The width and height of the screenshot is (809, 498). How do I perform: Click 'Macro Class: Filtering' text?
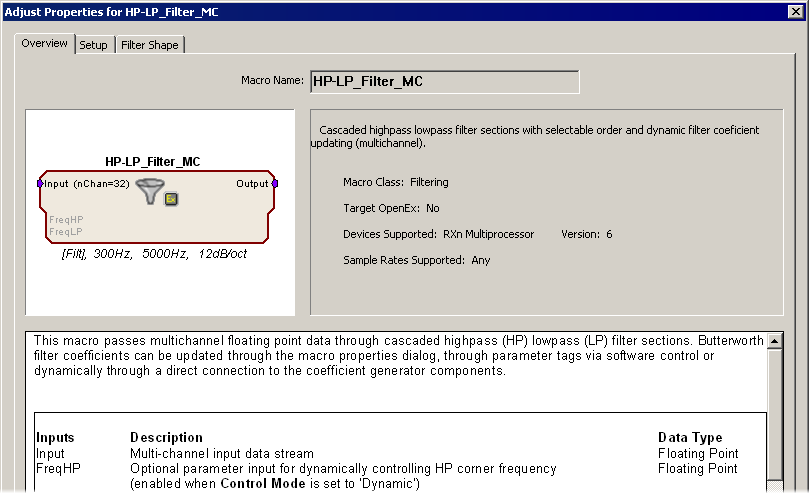pyautogui.click(x=396, y=182)
